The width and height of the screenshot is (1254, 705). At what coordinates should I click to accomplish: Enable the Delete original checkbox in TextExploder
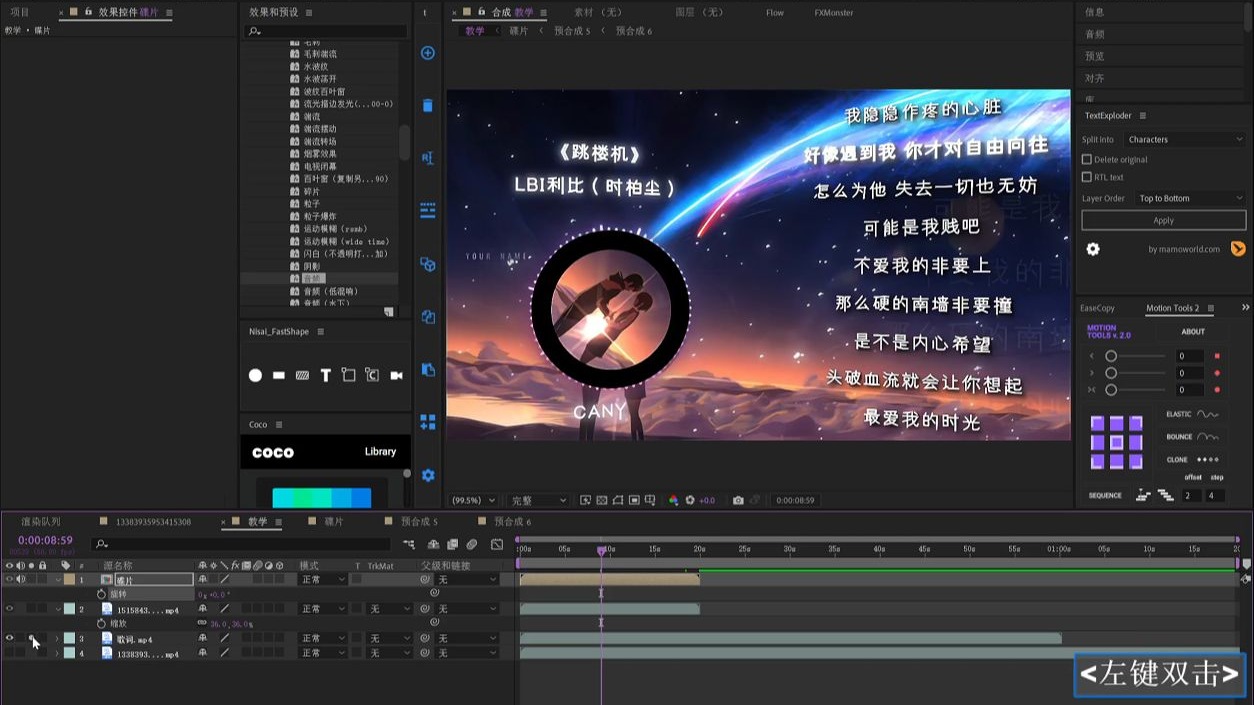[x=1087, y=158]
